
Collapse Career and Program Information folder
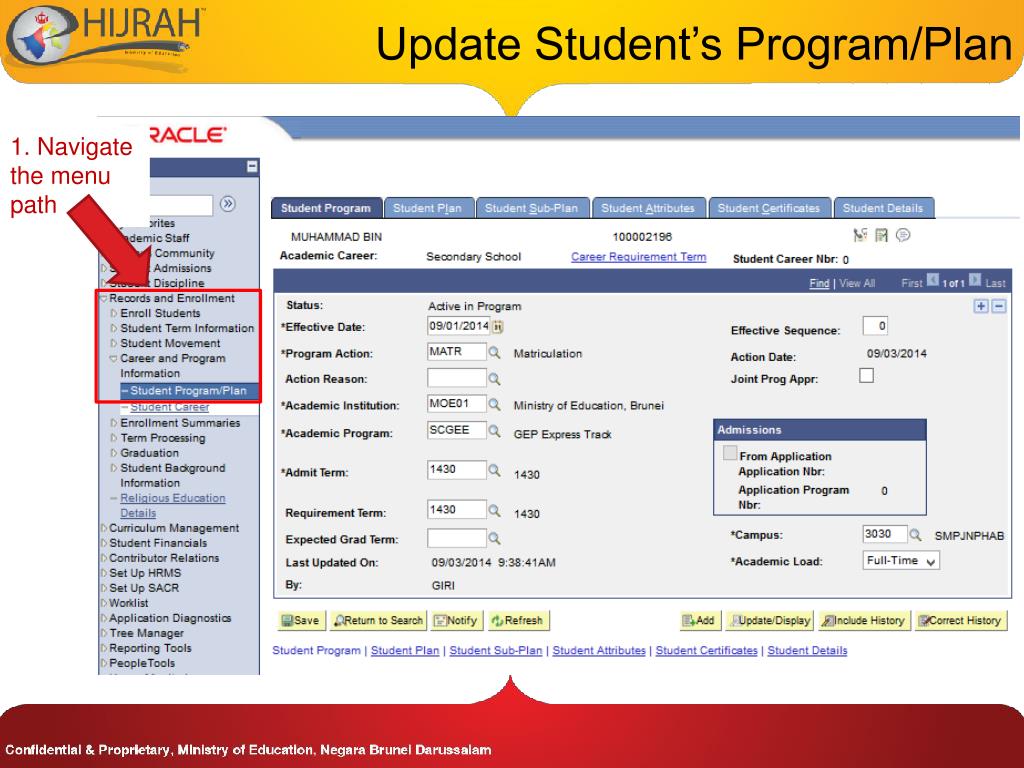pyautogui.click(x=114, y=359)
